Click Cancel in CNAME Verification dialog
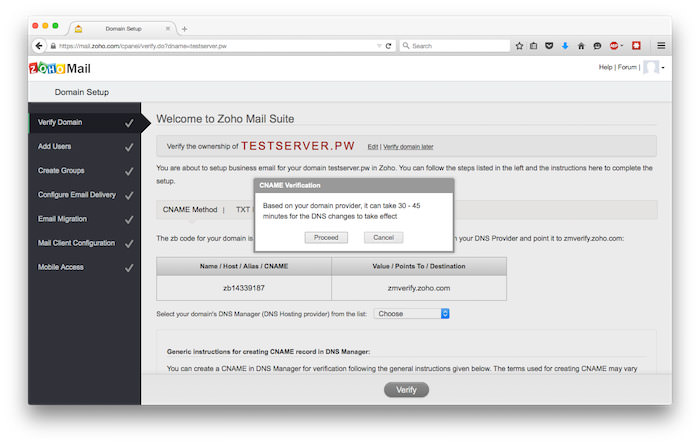This screenshot has width=700, height=445. coord(383,237)
